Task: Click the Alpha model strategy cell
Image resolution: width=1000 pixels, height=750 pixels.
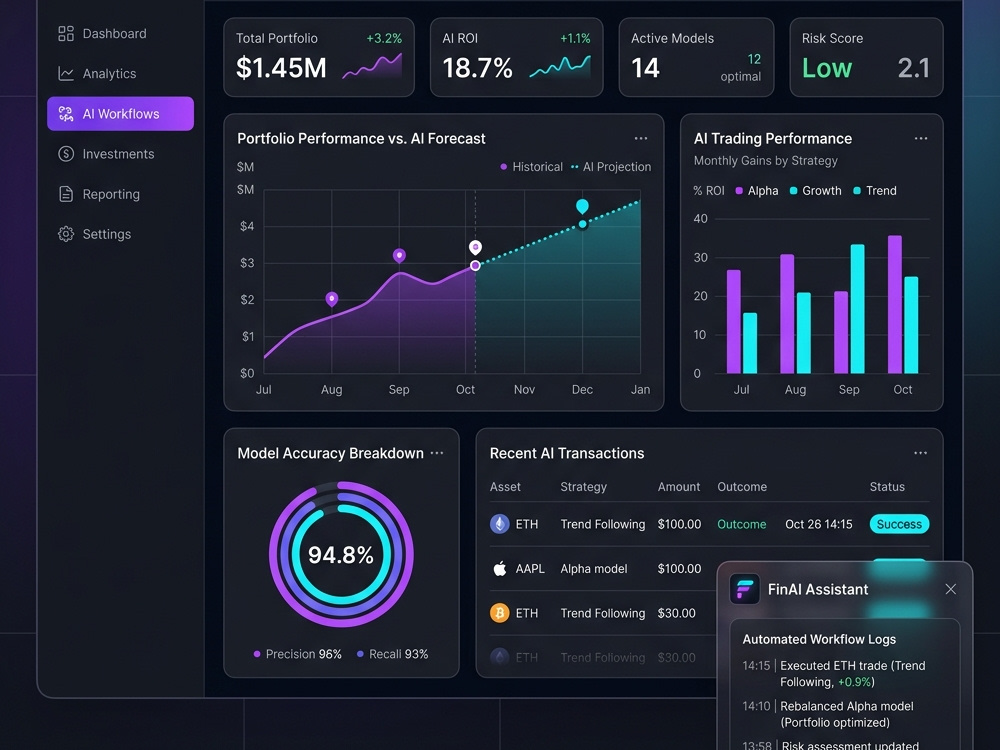Action: click(594, 568)
